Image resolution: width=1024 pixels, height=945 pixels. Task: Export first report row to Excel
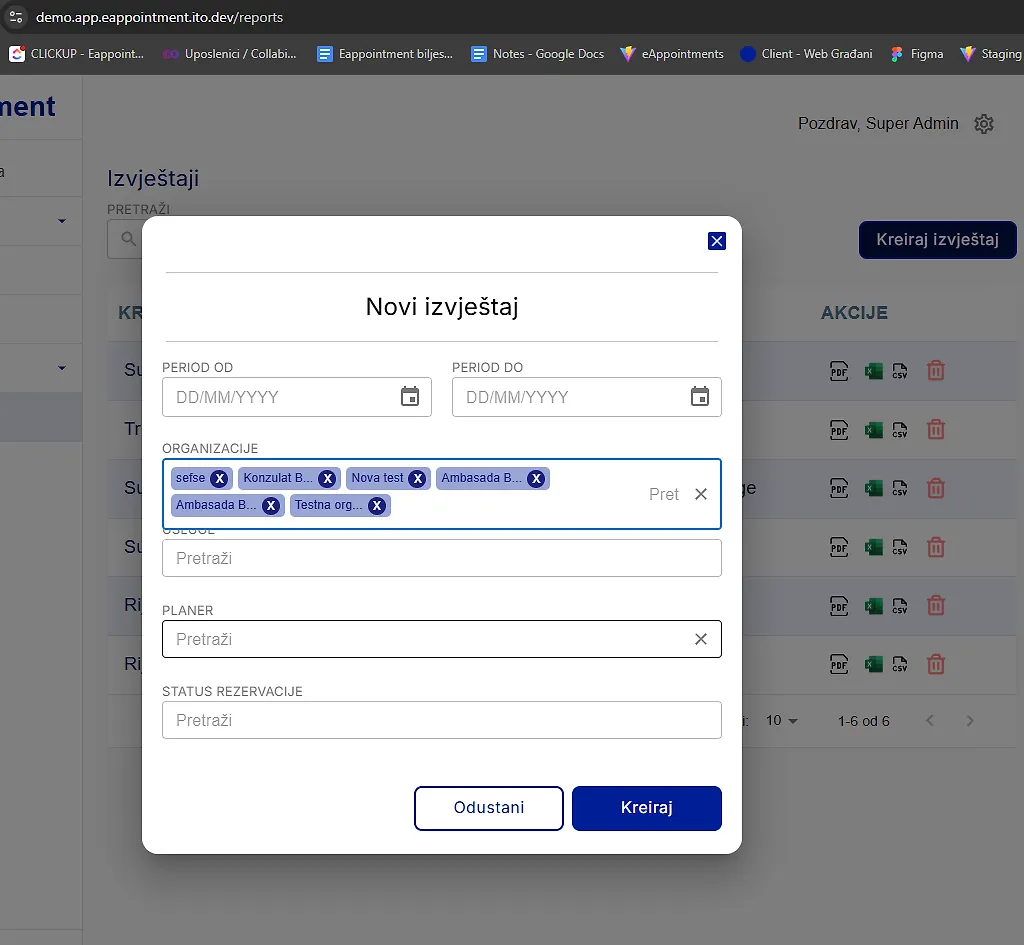pos(873,371)
